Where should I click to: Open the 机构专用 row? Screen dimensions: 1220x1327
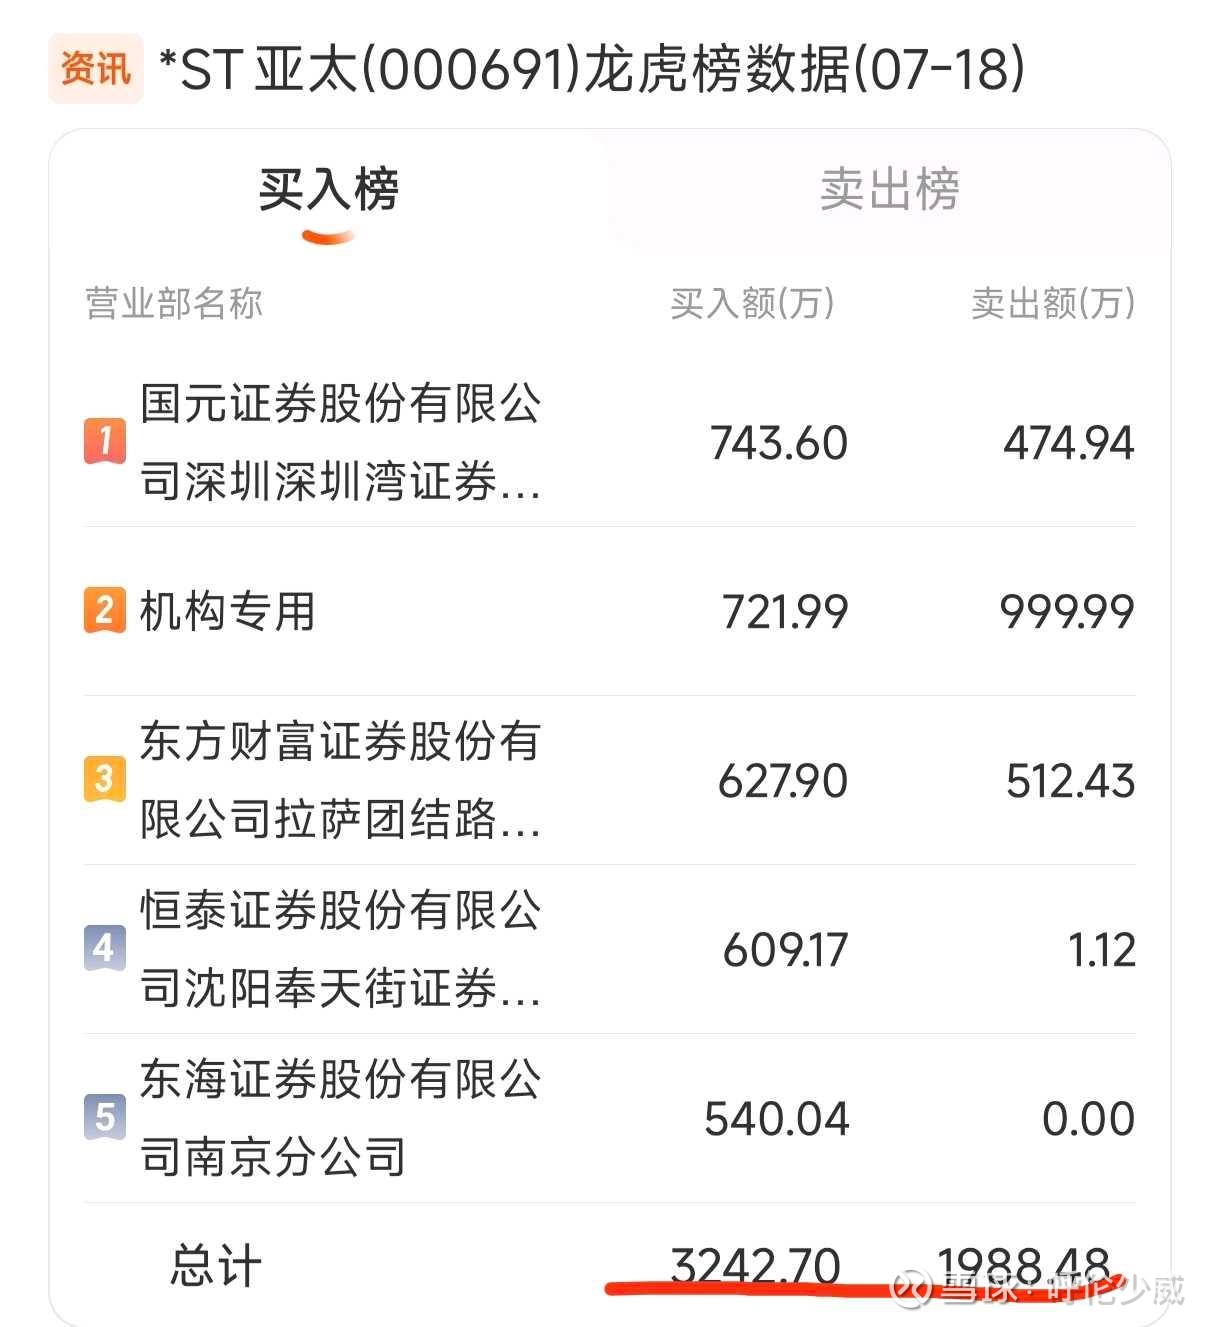point(610,611)
